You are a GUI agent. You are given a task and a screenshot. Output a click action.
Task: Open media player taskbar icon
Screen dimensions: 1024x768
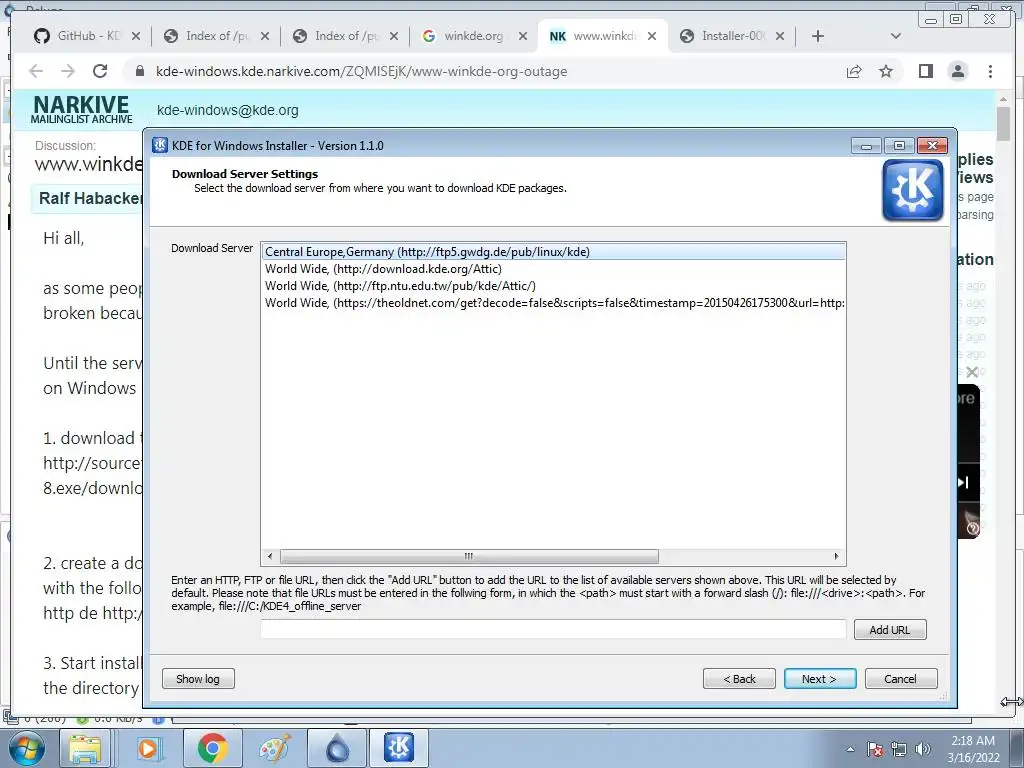pyautogui.click(x=148, y=748)
